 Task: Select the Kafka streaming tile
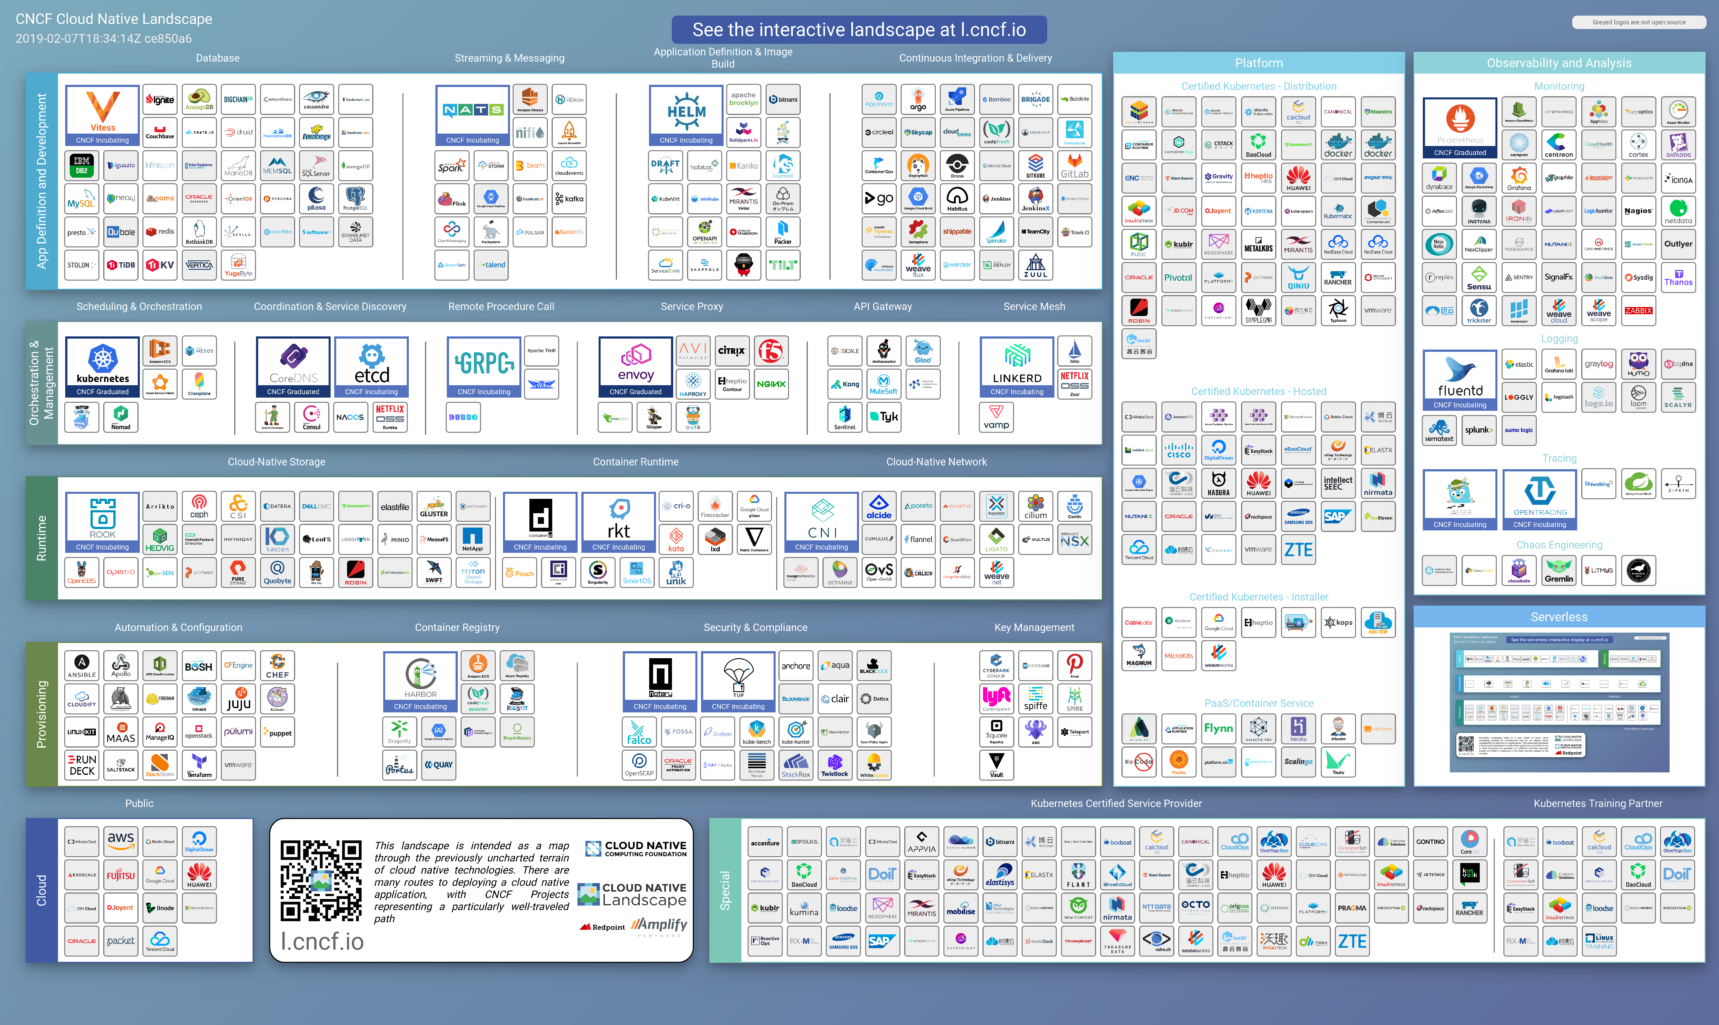pos(569,199)
